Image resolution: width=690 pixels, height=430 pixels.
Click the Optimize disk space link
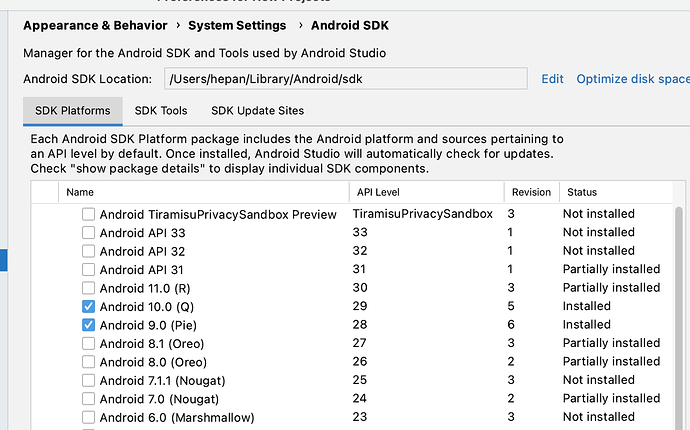[x=632, y=79]
